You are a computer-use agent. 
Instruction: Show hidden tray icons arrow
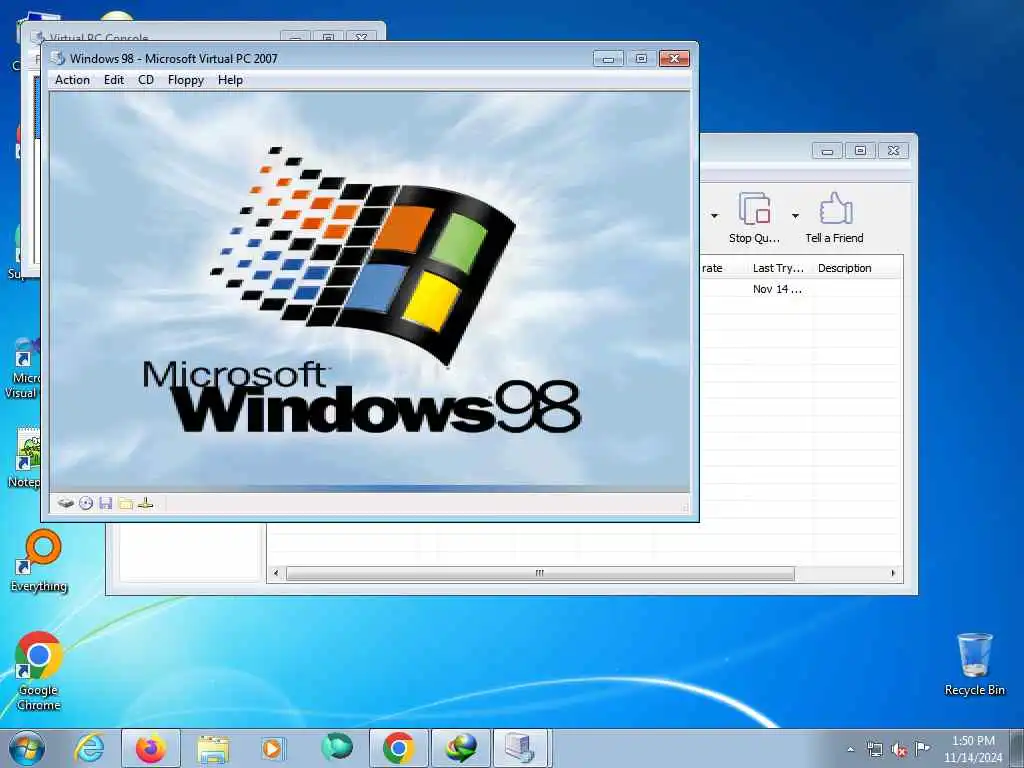pos(850,749)
